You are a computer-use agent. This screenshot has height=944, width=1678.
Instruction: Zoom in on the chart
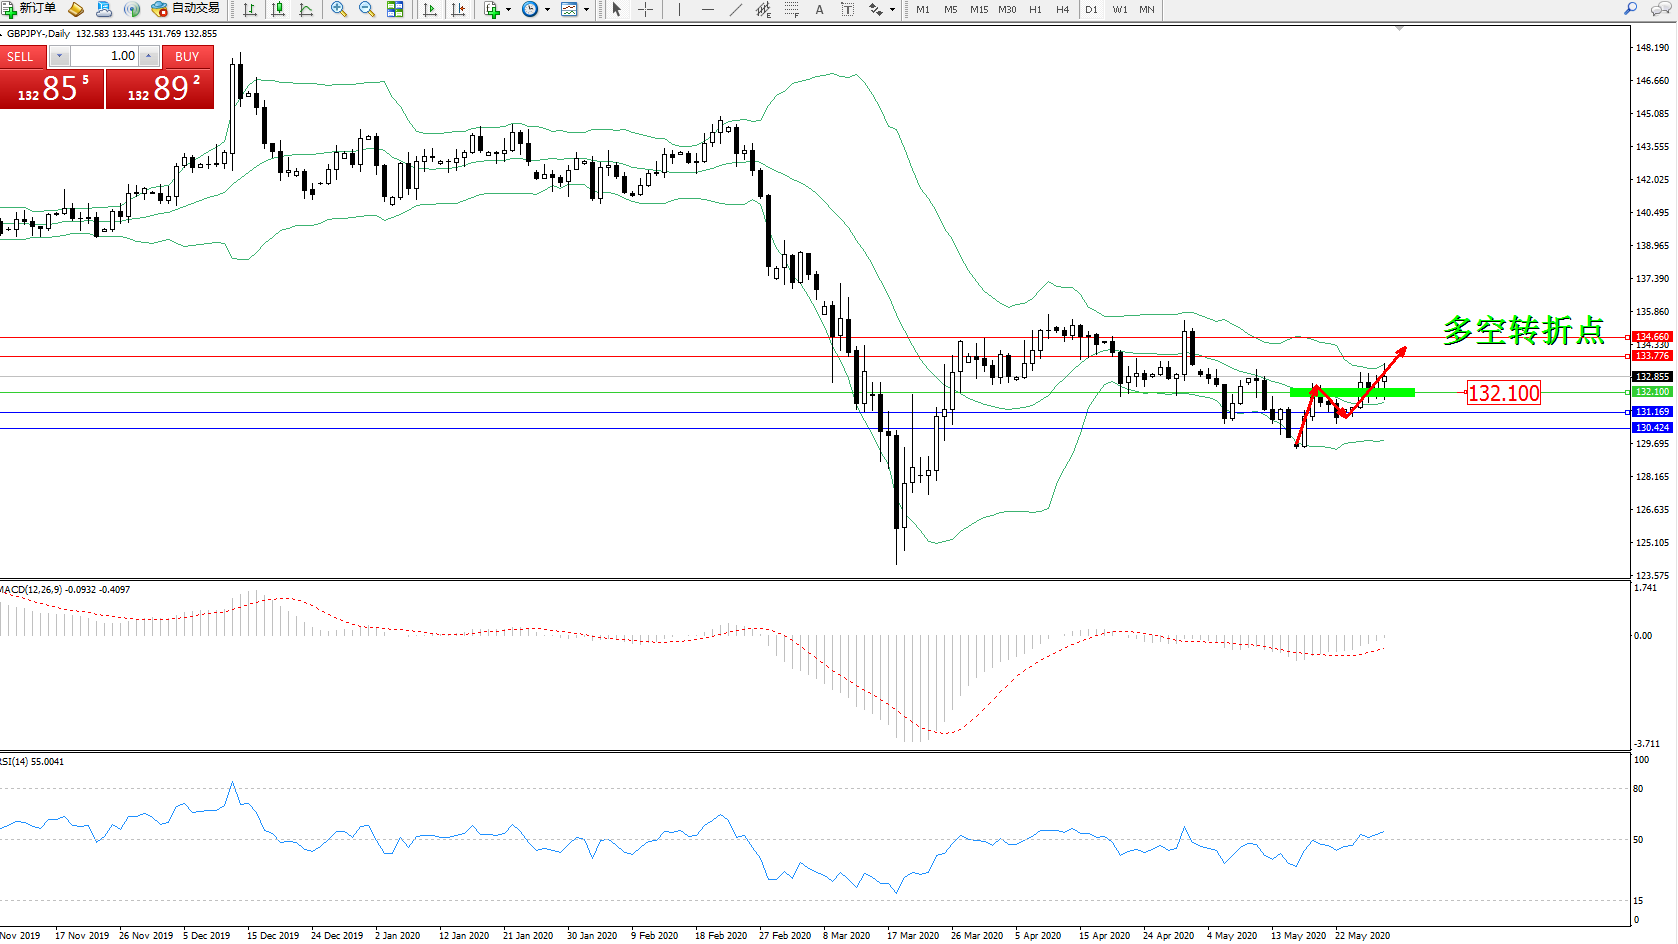click(x=339, y=10)
